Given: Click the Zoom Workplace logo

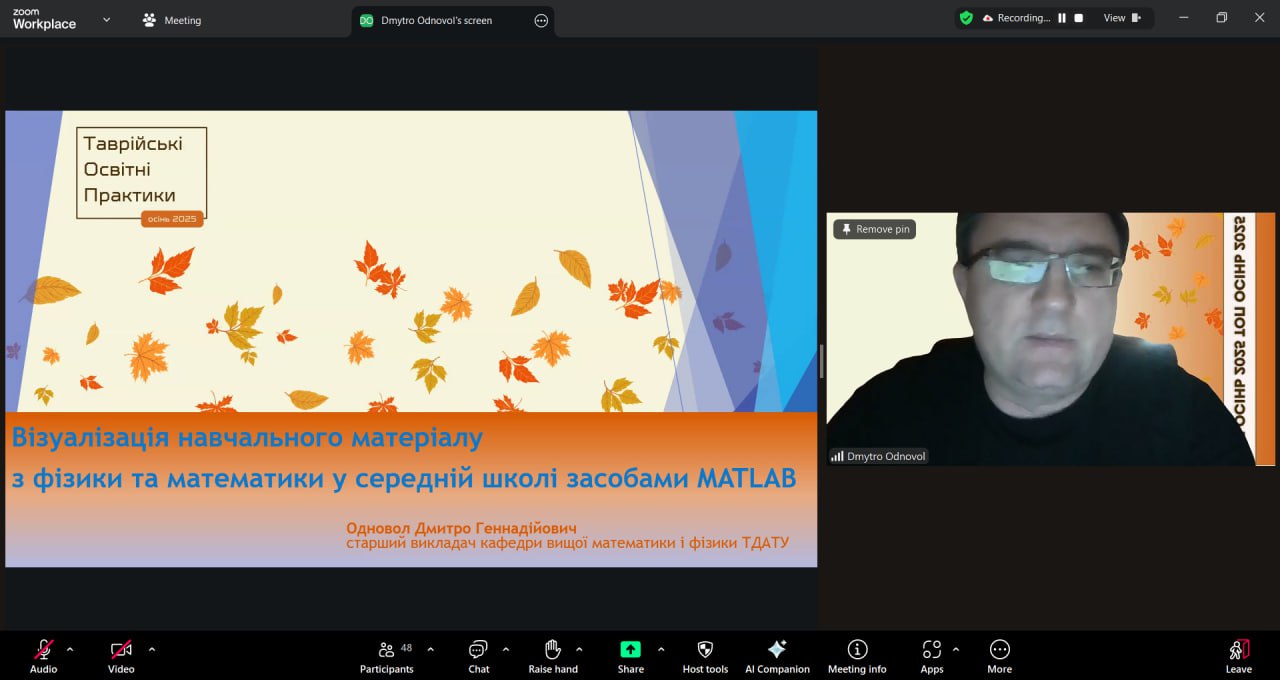Looking at the screenshot, I should click(44, 20).
